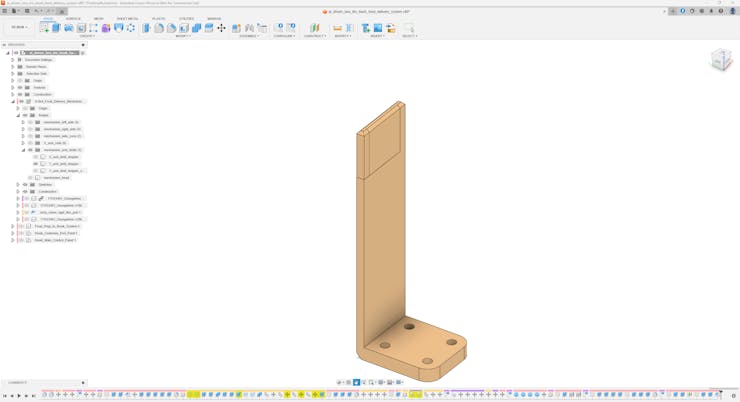
Task: Open the Modify menu label
Action: (183, 36)
